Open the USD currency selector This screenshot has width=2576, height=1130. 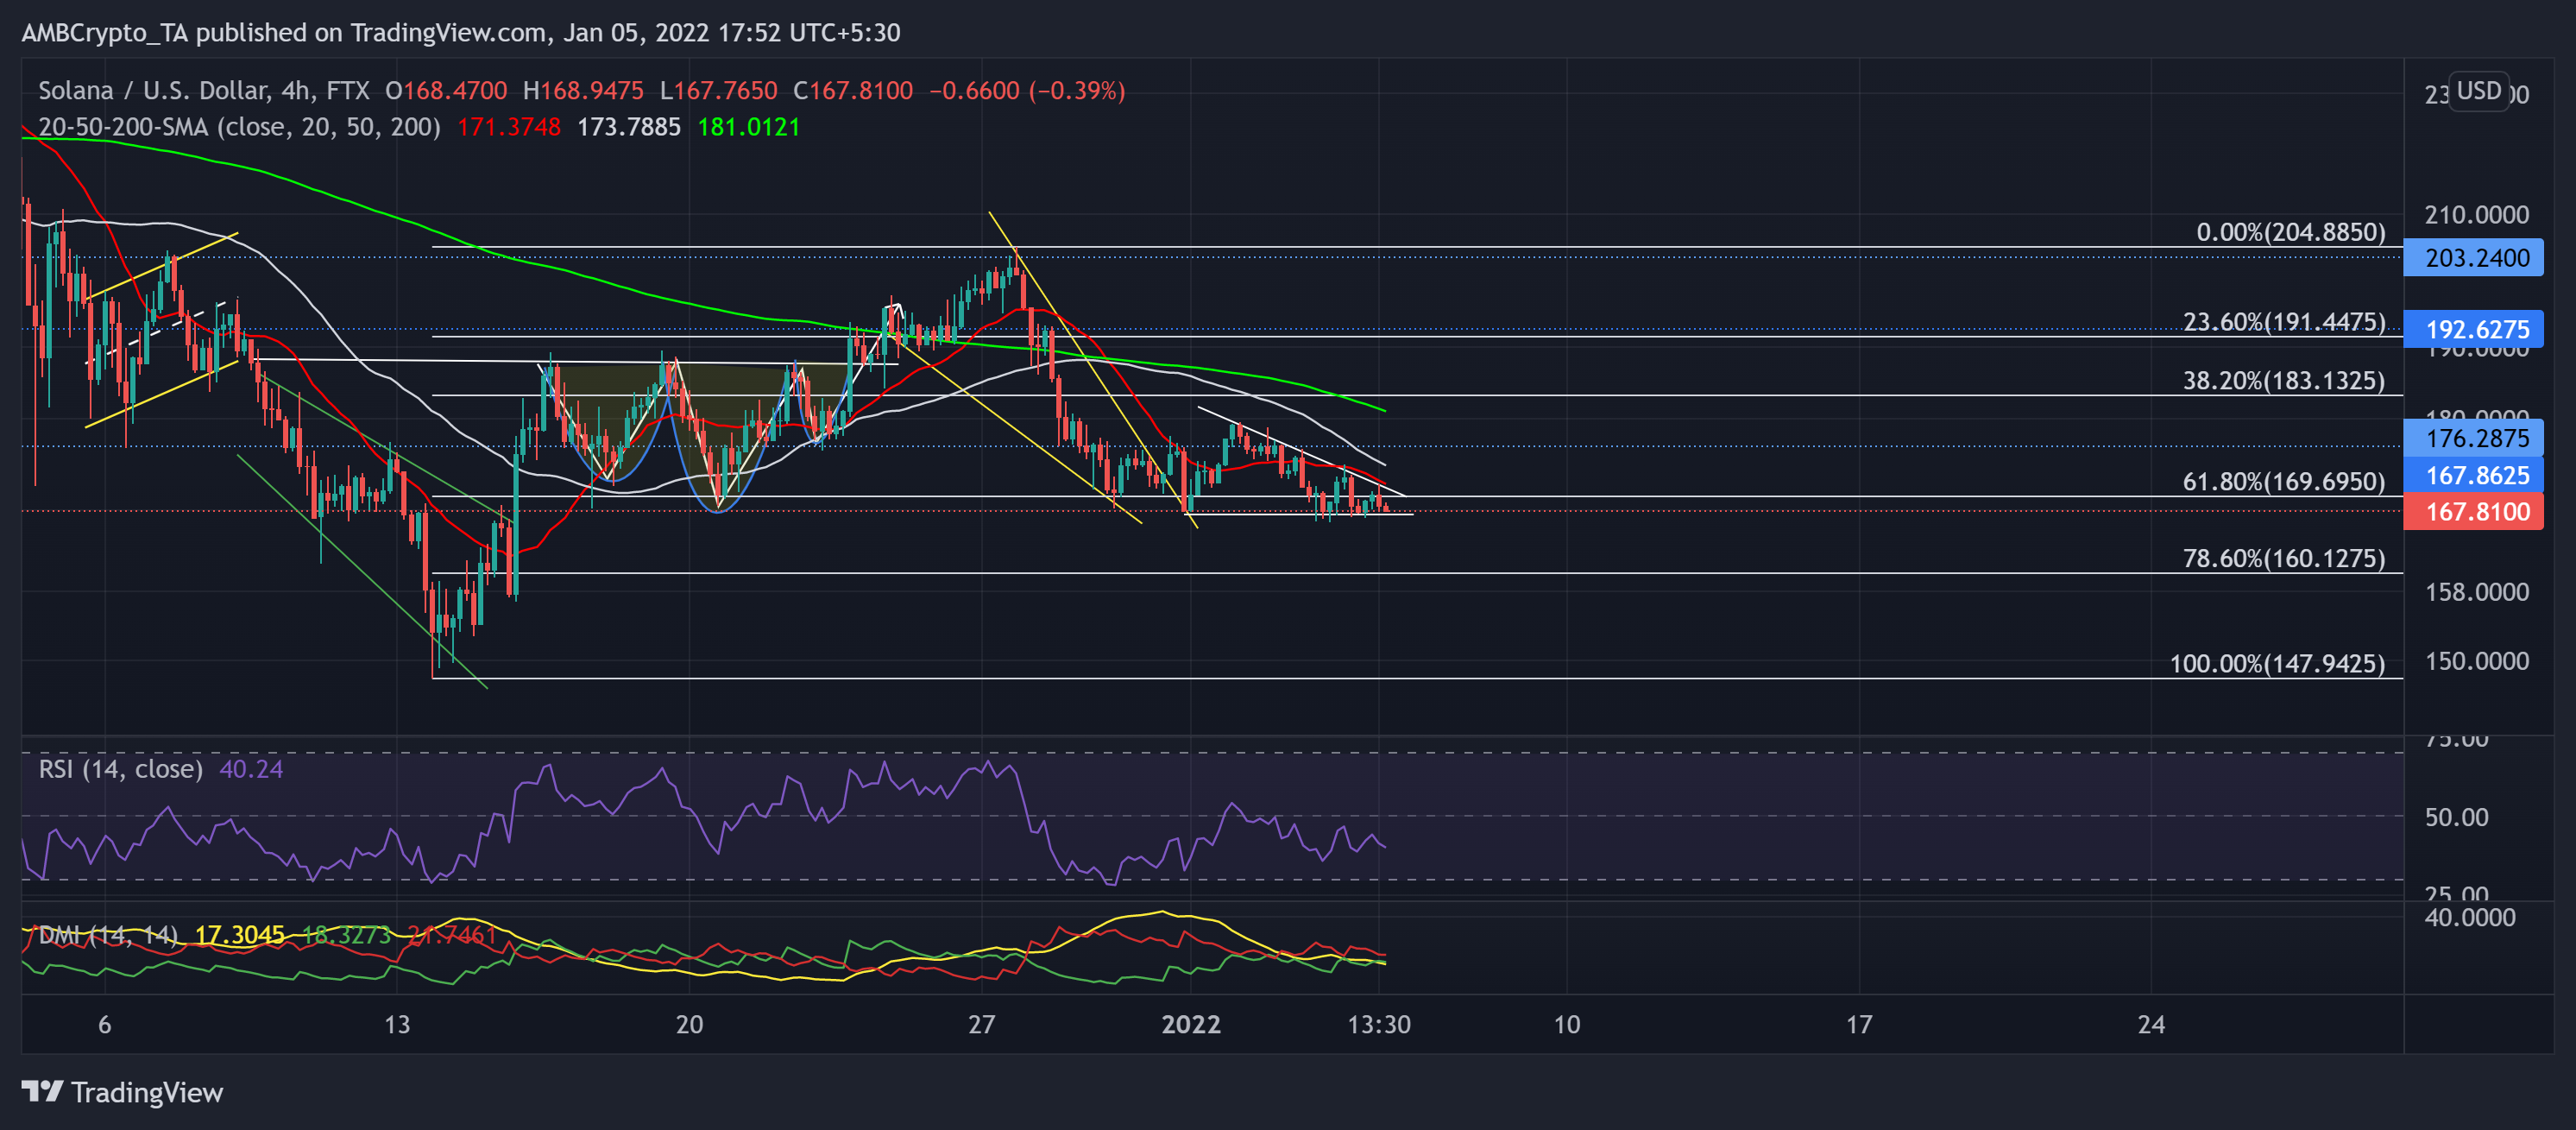point(2478,91)
